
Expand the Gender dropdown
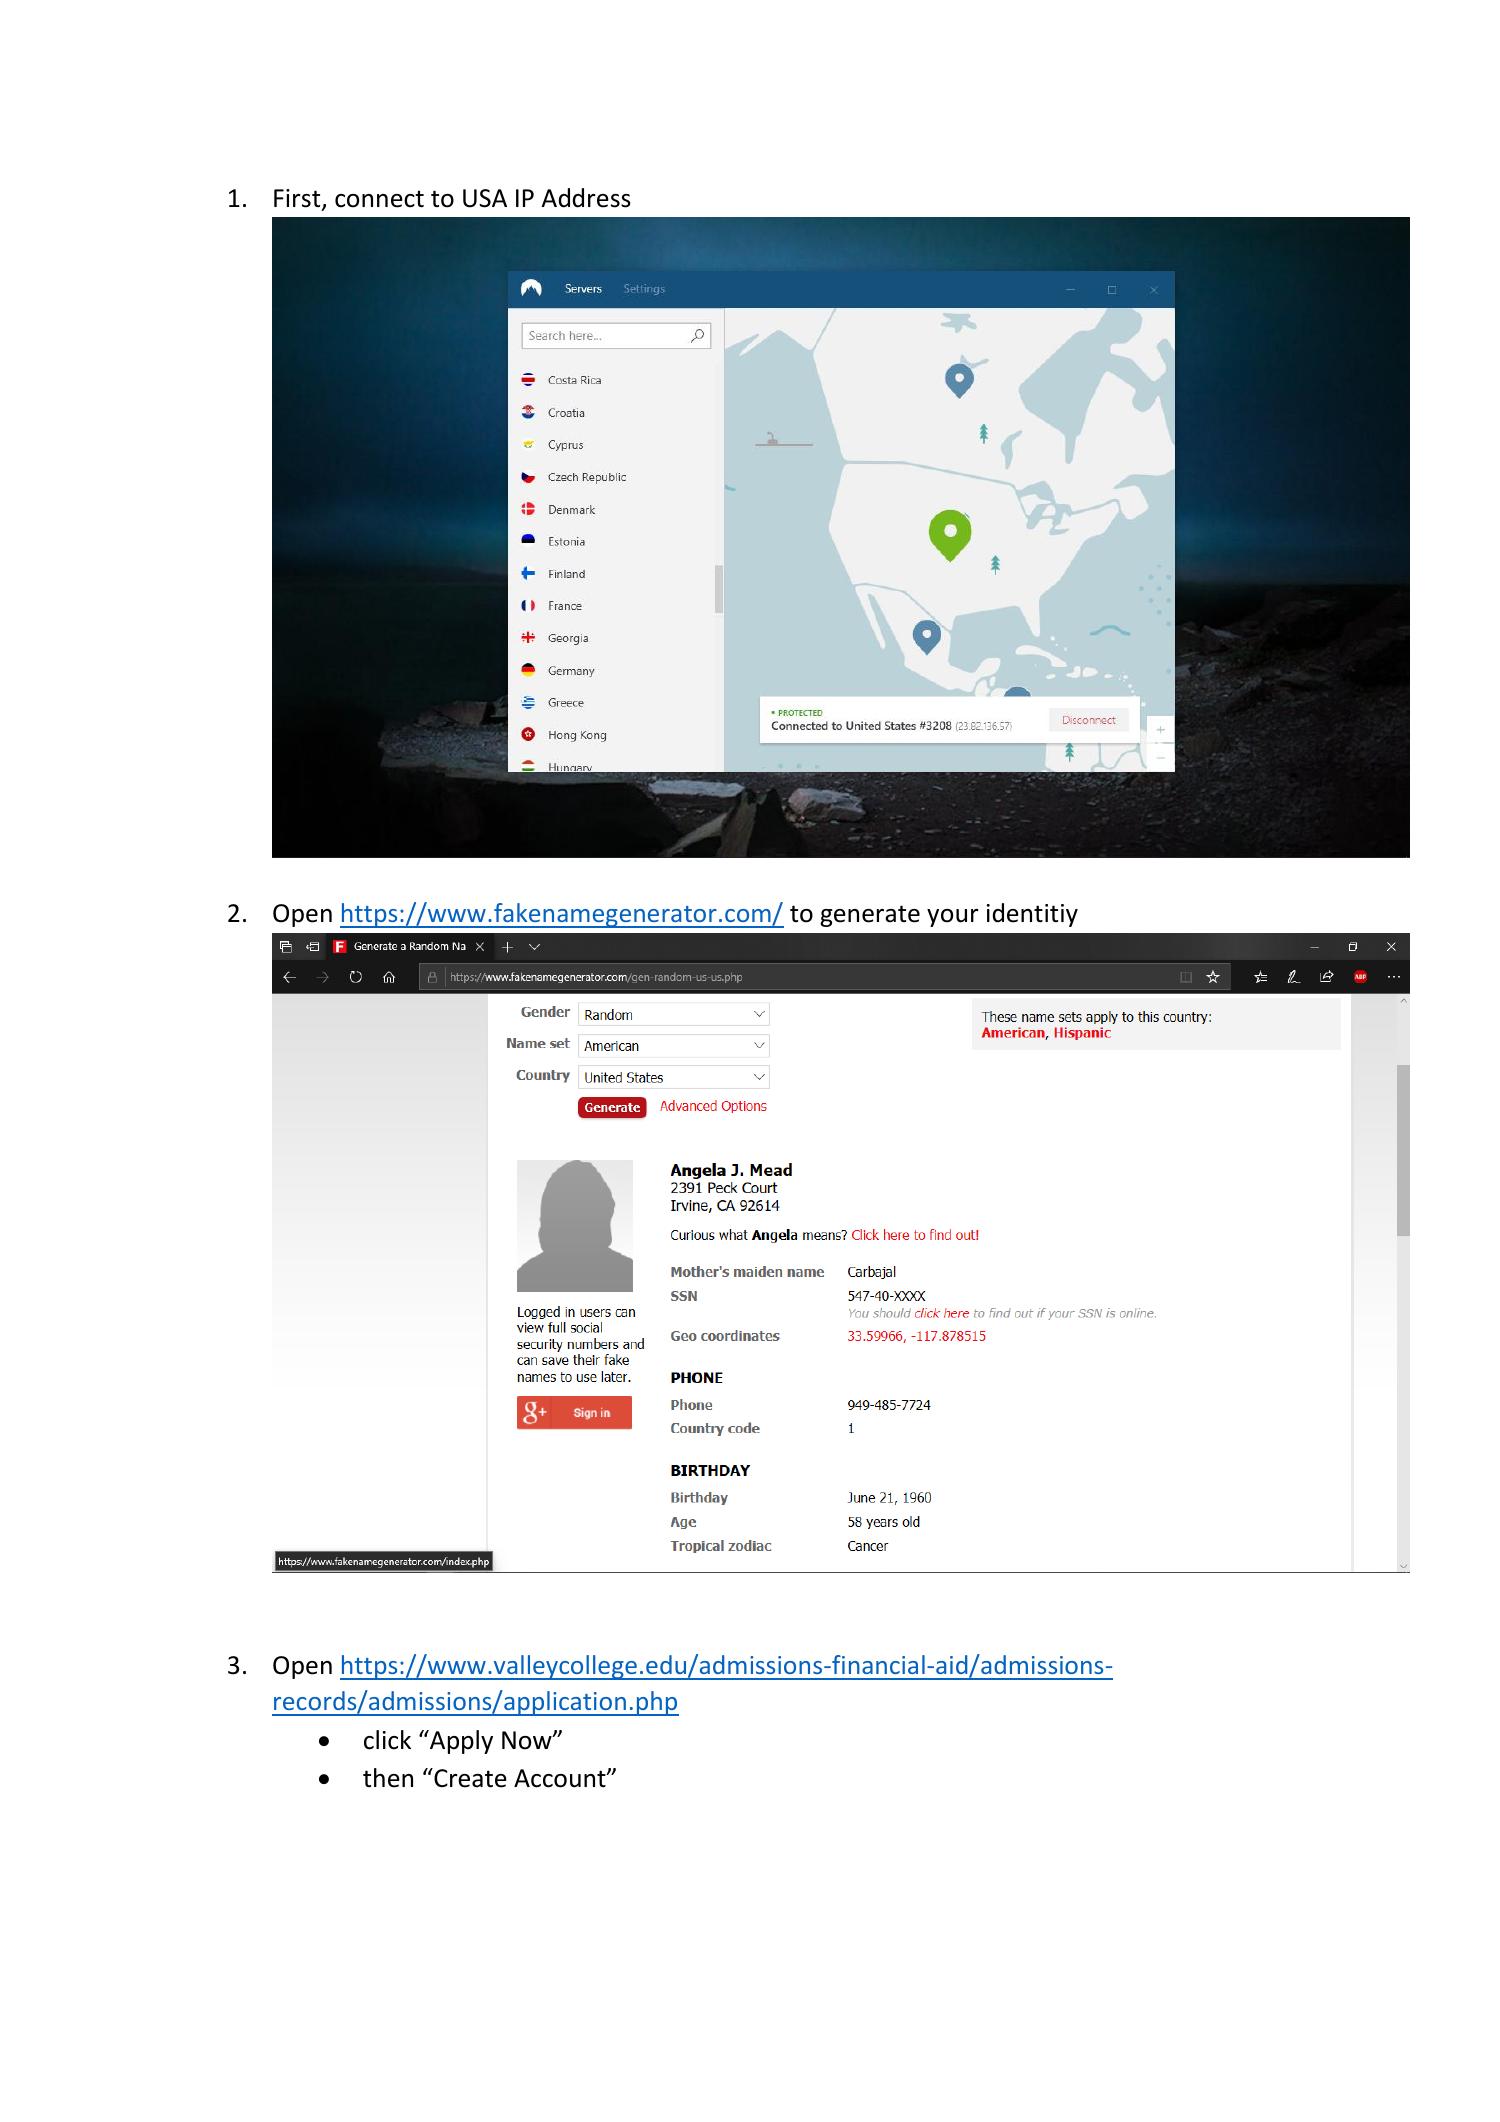coord(673,1014)
